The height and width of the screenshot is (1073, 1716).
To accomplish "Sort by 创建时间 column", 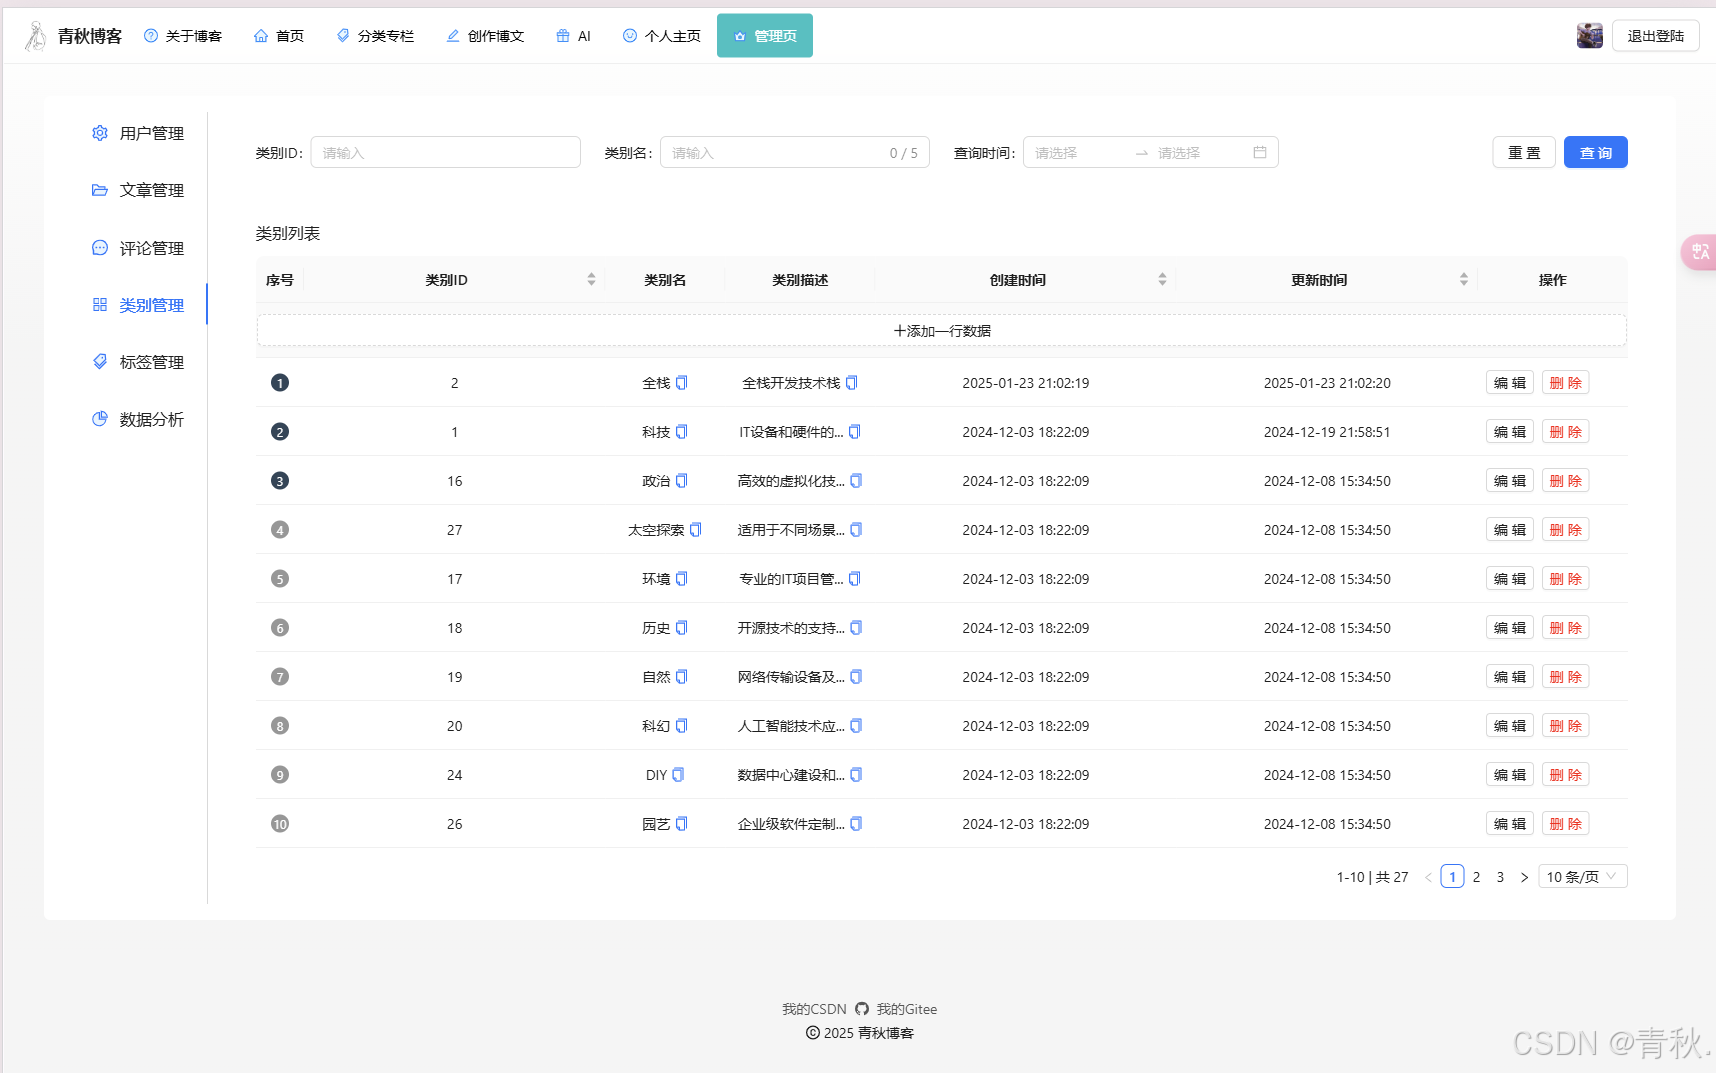I will pyautogui.click(x=1162, y=280).
